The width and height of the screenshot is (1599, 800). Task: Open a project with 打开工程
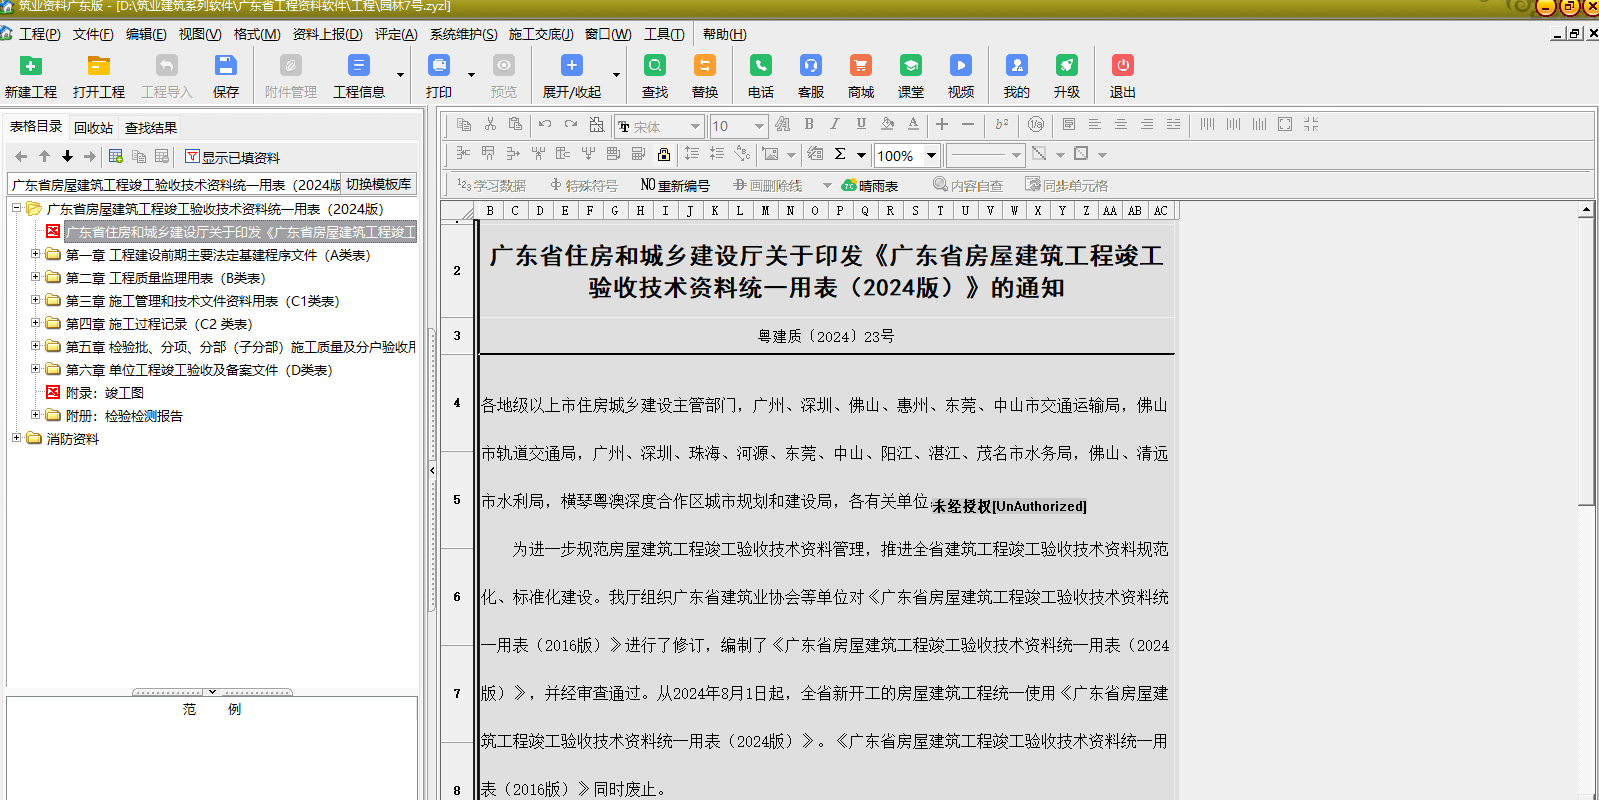98,76
